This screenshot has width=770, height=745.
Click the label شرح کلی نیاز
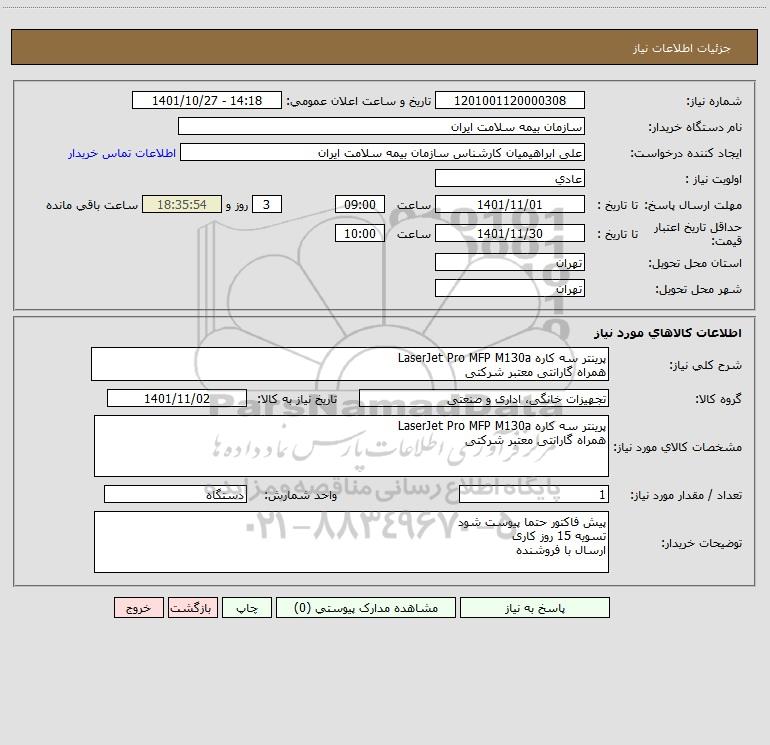(706, 366)
